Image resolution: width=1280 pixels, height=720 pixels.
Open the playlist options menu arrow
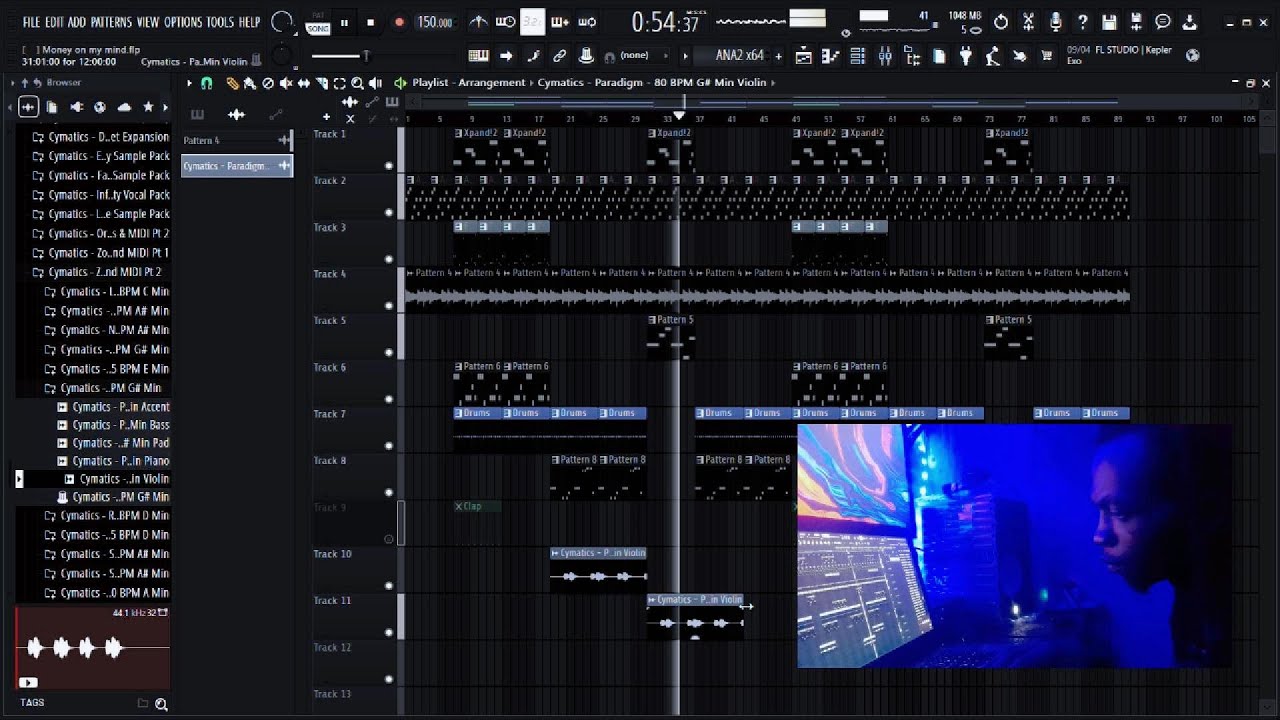188,83
